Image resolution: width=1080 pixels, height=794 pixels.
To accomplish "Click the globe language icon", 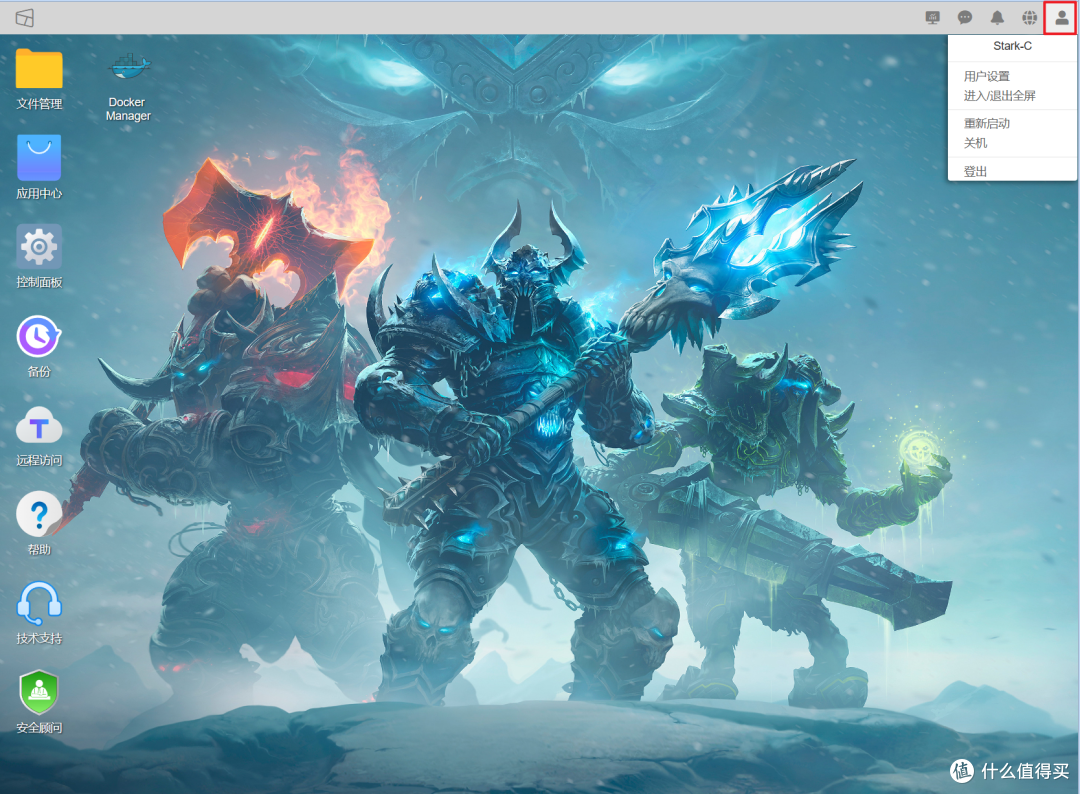I will point(1030,18).
